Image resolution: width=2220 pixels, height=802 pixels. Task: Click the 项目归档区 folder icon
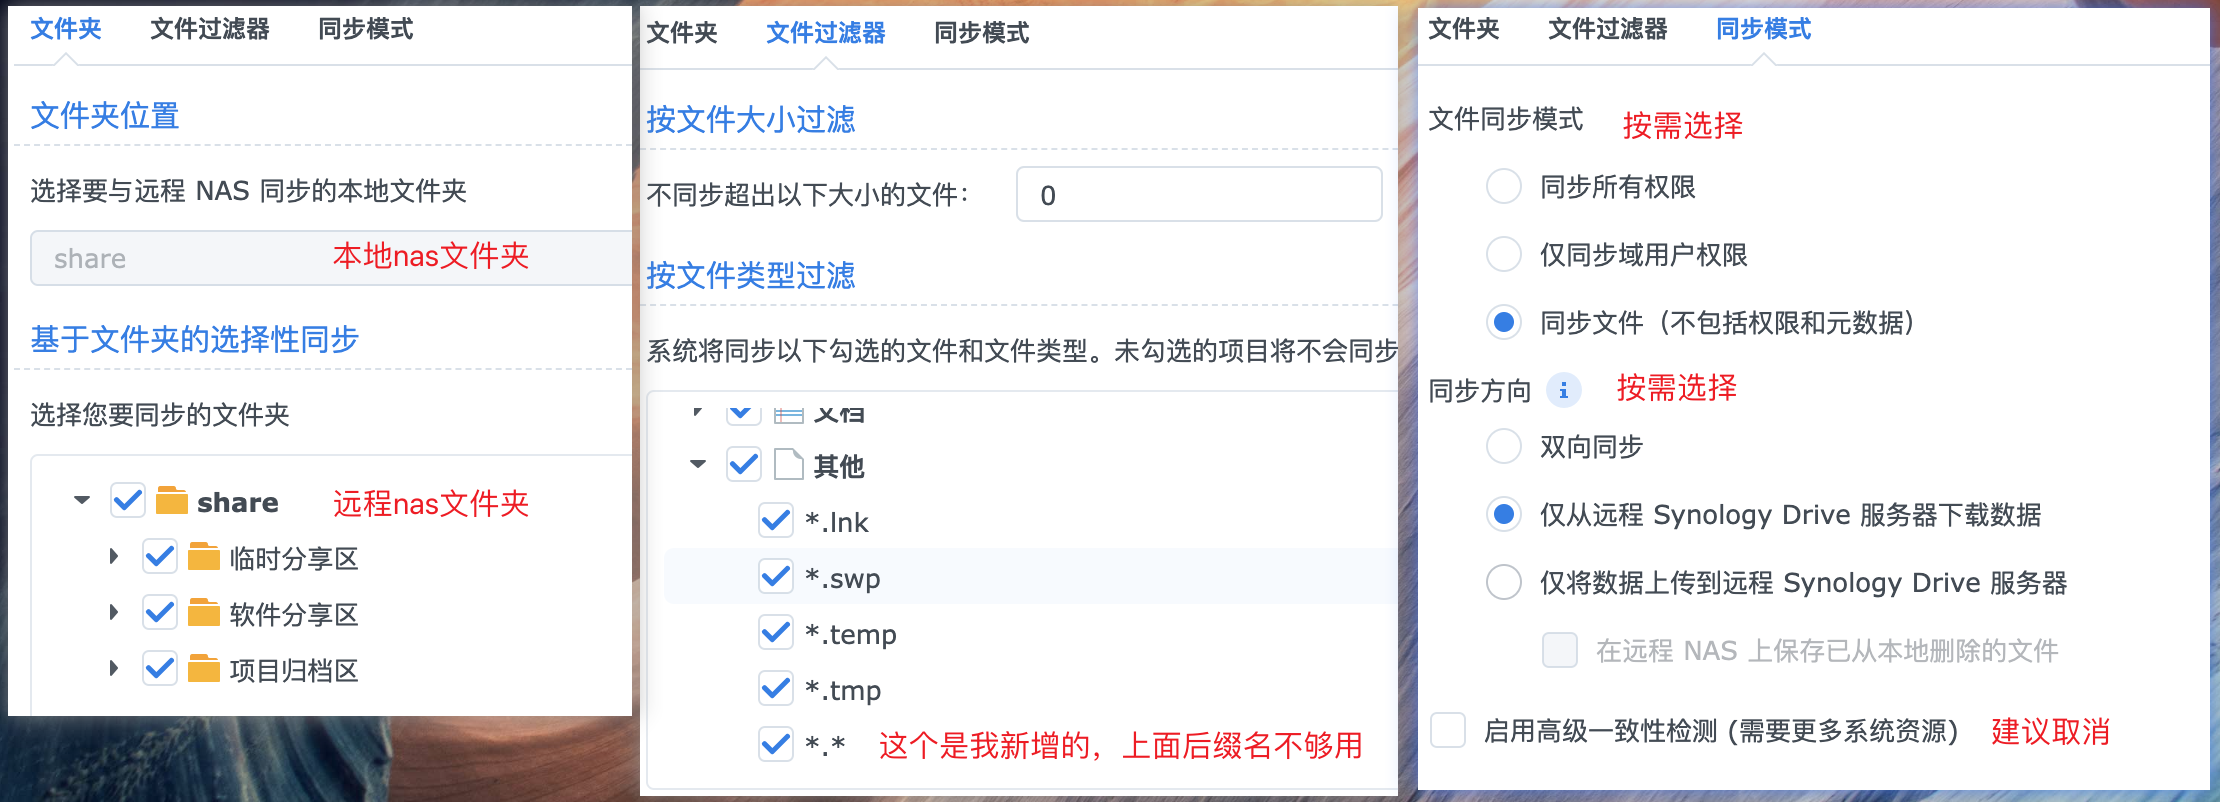tap(205, 669)
